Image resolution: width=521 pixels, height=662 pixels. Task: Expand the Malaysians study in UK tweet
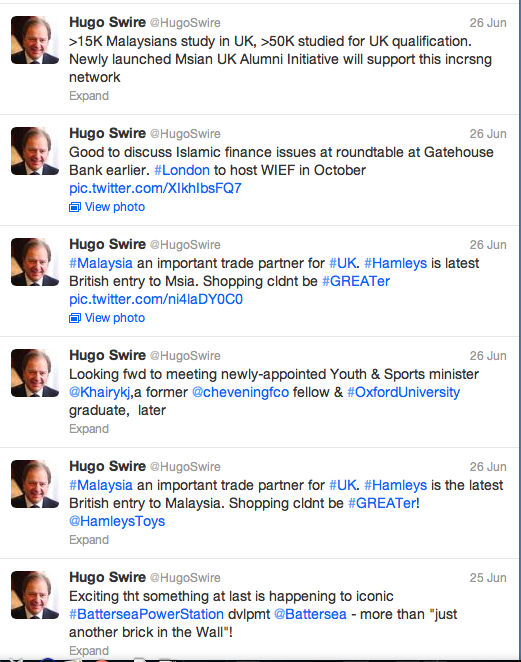click(89, 96)
